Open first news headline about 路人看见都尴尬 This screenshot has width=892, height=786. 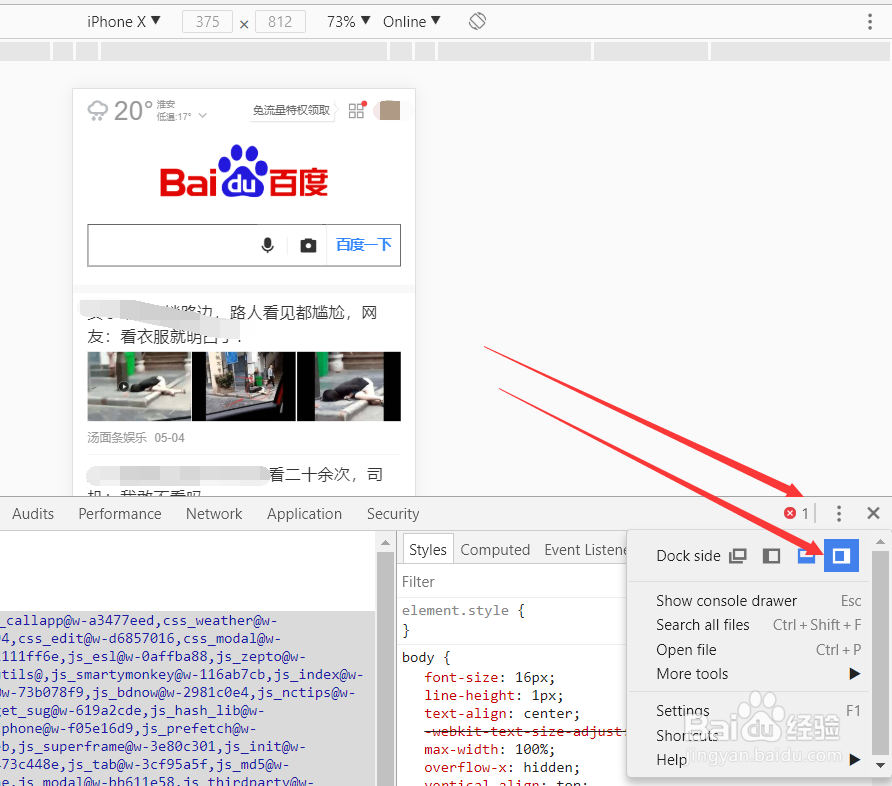[232, 324]
